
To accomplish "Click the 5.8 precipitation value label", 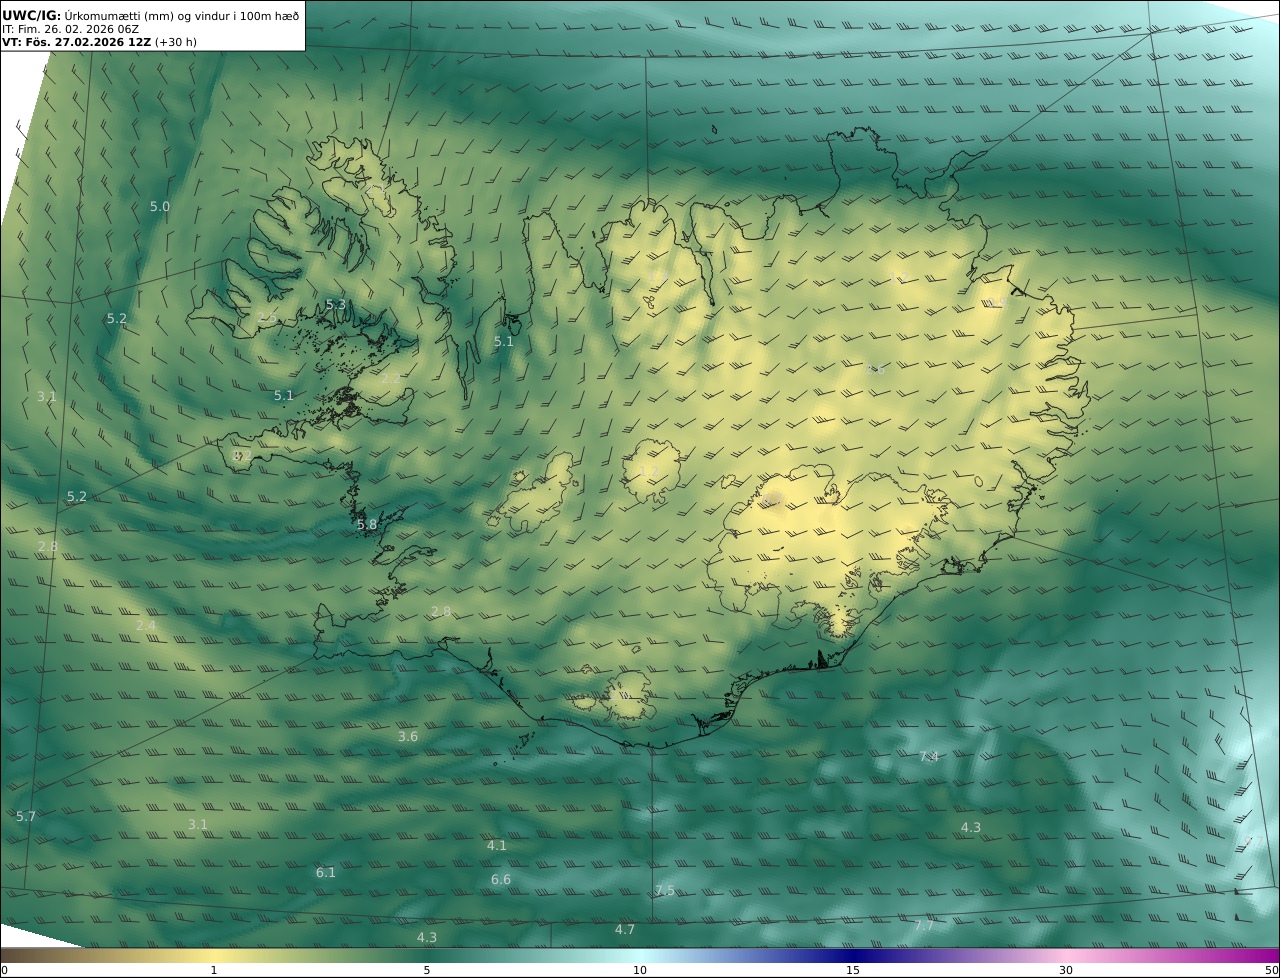I will [367, 525].
